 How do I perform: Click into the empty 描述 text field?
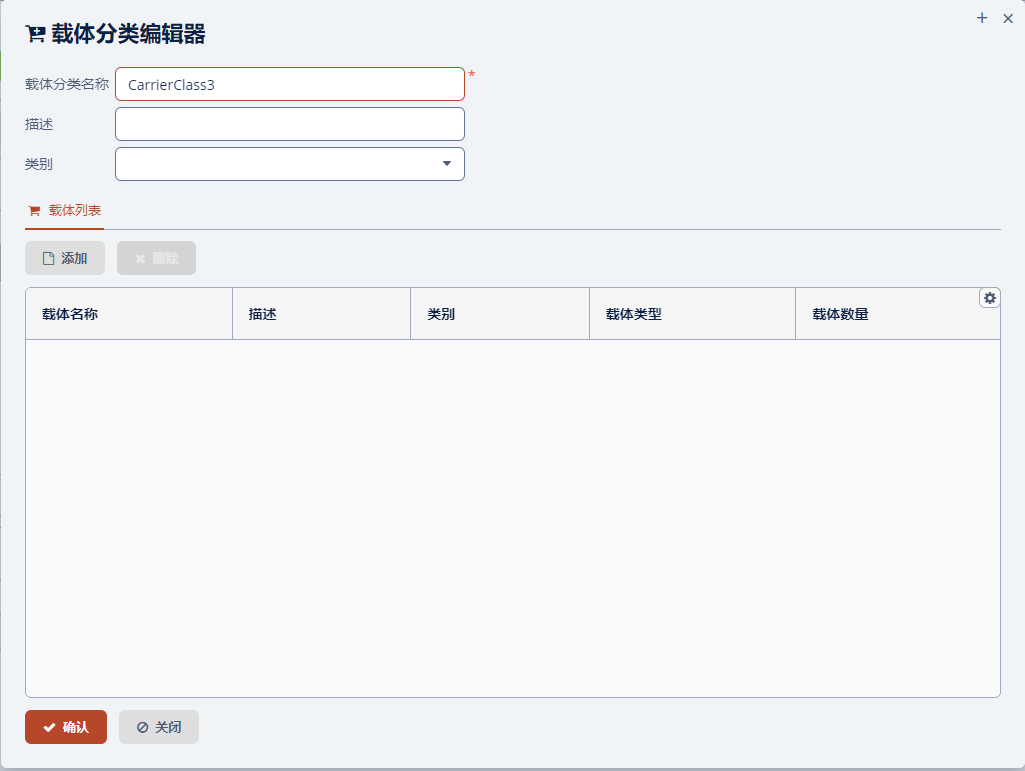point(290,124)
